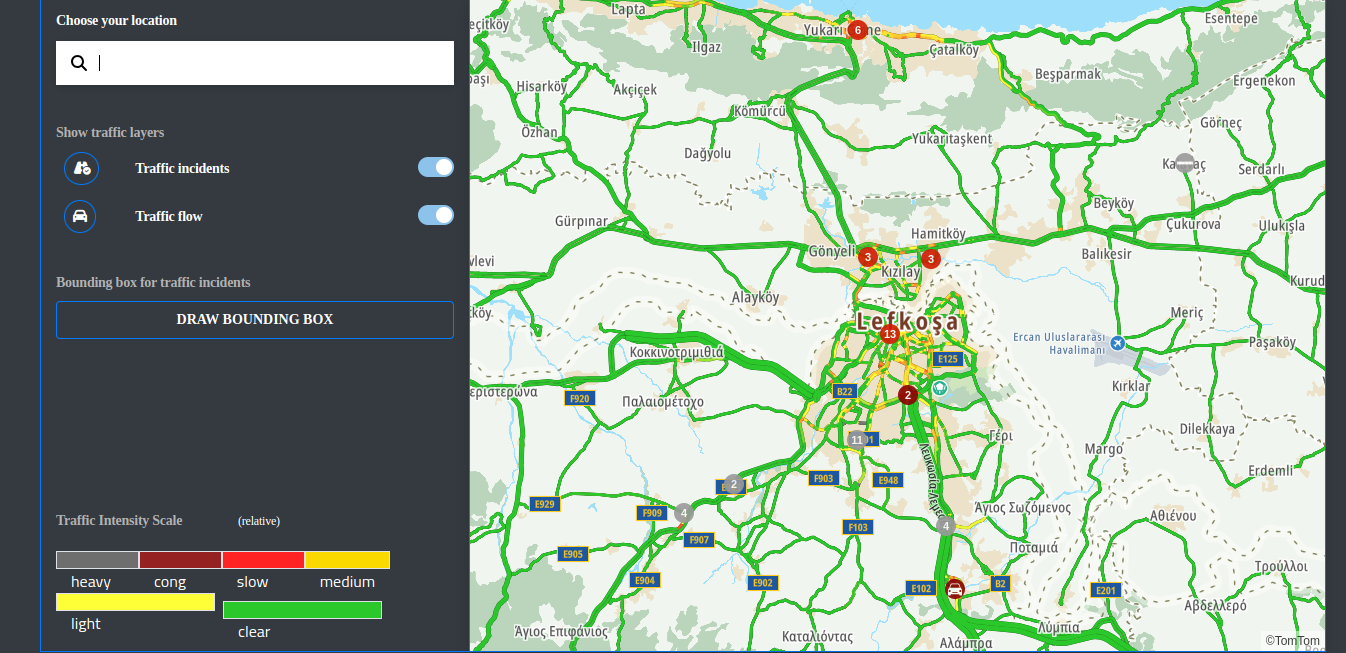Click the gray cluster marker showing 11
Viewport: 1346px width, 653px height.
coord(856,439)
